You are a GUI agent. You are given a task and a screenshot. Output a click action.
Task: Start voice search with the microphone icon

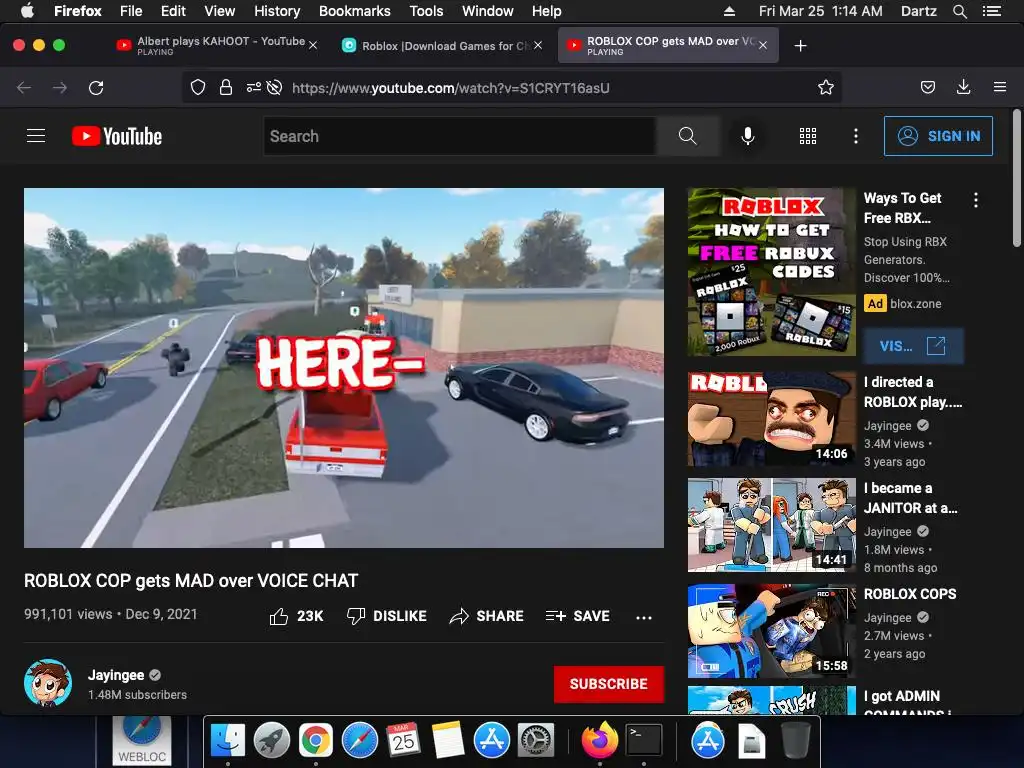(x=748, y=136)
